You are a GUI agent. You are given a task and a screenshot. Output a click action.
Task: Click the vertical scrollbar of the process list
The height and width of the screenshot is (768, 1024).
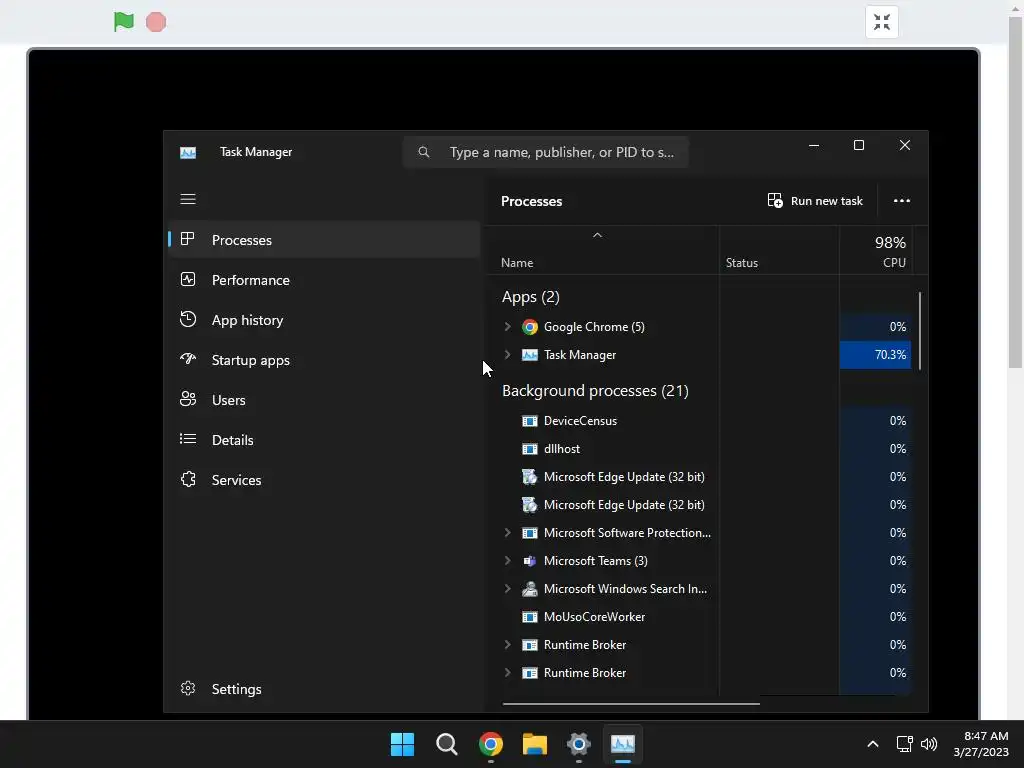coord(920,330)
